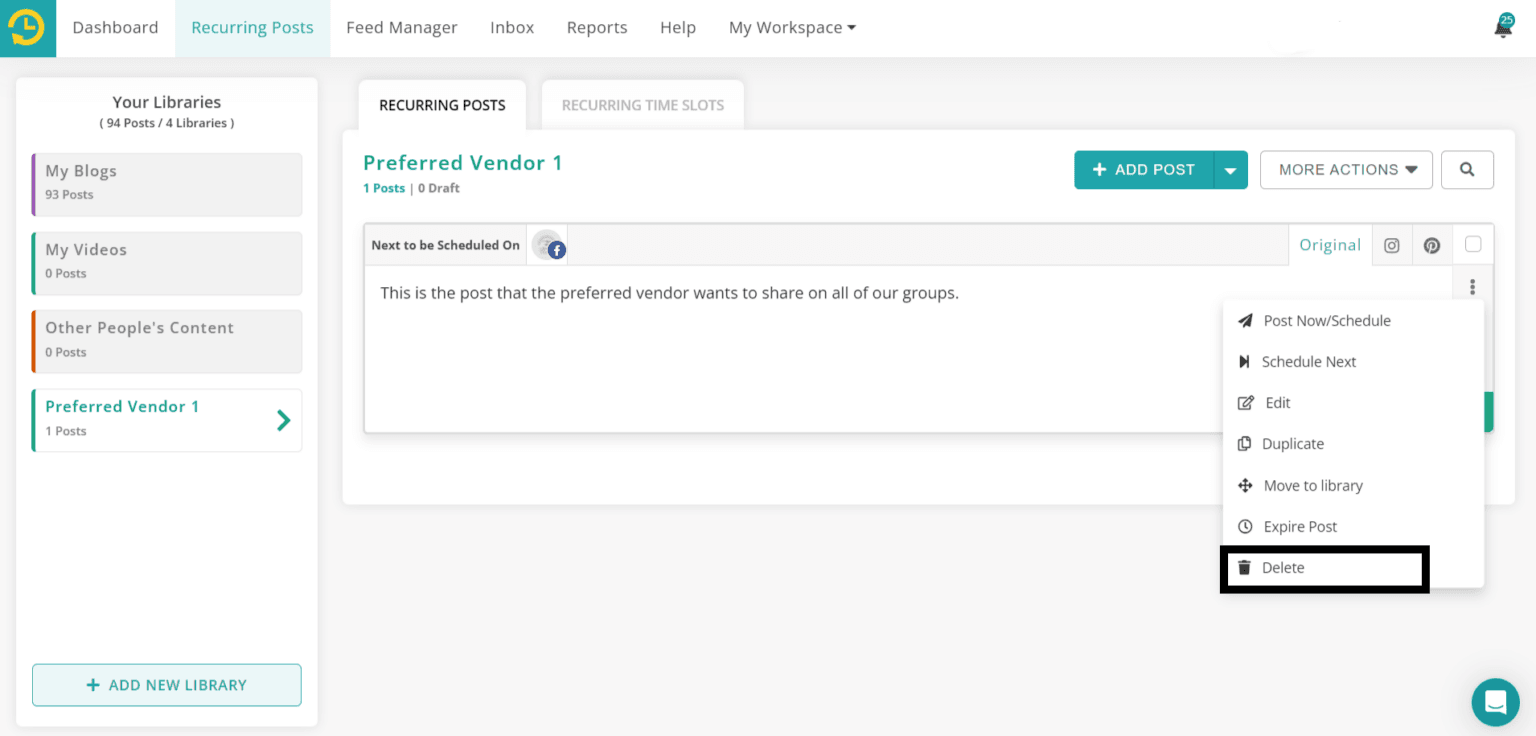This screenshot has width=1536, height=736.
Task: Open the chat support widget
Action: pyautogui.click(x=1495, y=702)
